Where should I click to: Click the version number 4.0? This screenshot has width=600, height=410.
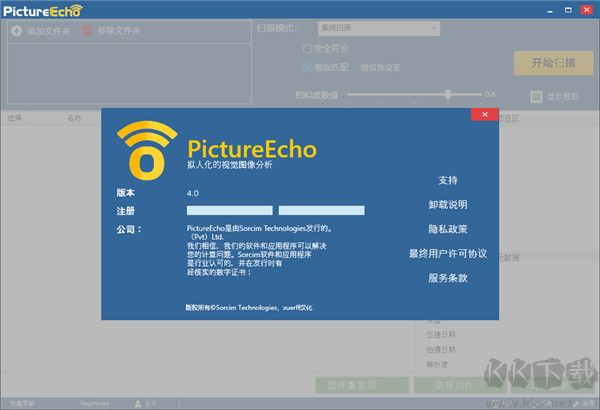pos(193,193)
